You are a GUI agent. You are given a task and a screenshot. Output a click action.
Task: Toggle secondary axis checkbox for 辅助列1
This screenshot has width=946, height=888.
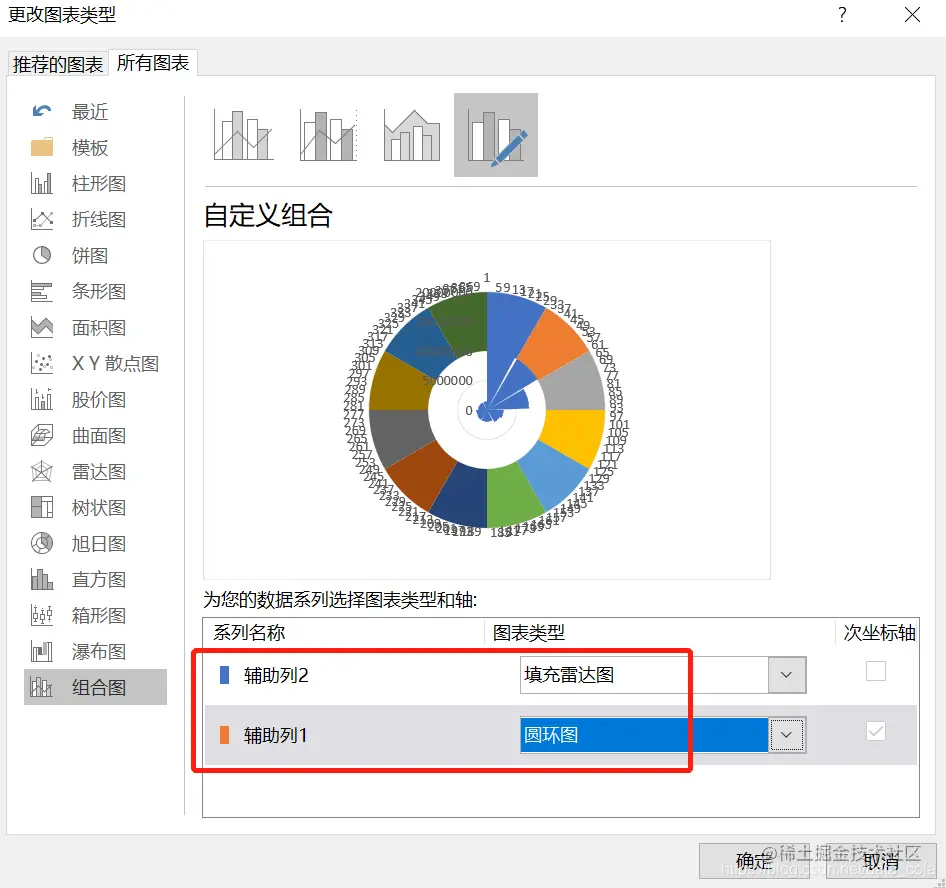(x=875, y=731)
